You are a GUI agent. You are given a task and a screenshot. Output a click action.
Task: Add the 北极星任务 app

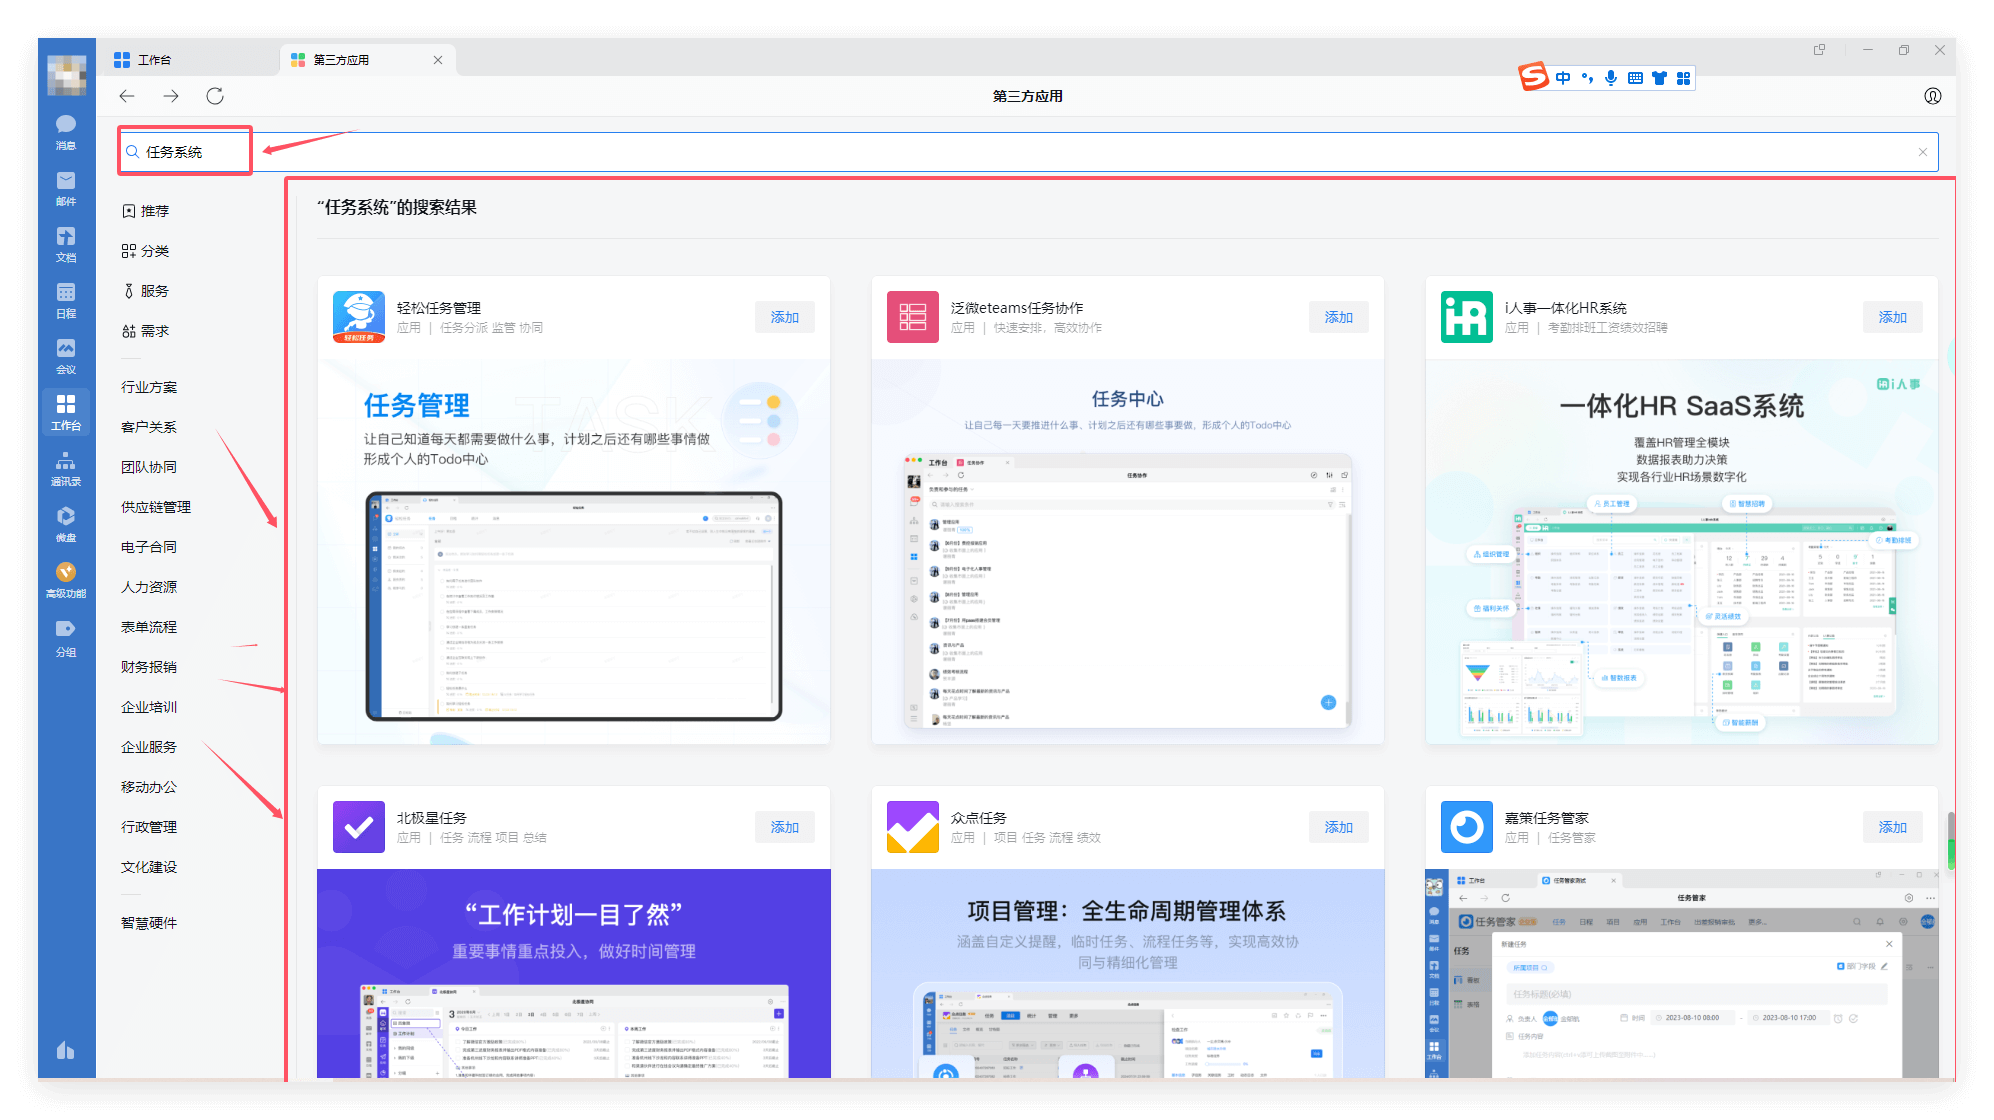pyautogui.click(x=785, y=827)
